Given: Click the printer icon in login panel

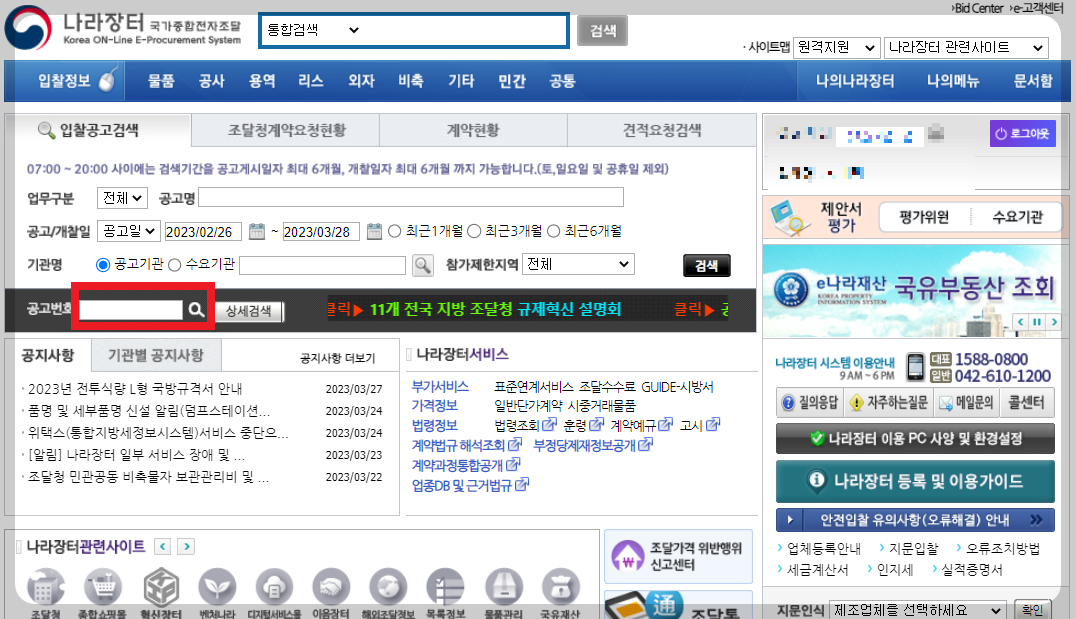Looking at the screenshot, I should (935, 133).
